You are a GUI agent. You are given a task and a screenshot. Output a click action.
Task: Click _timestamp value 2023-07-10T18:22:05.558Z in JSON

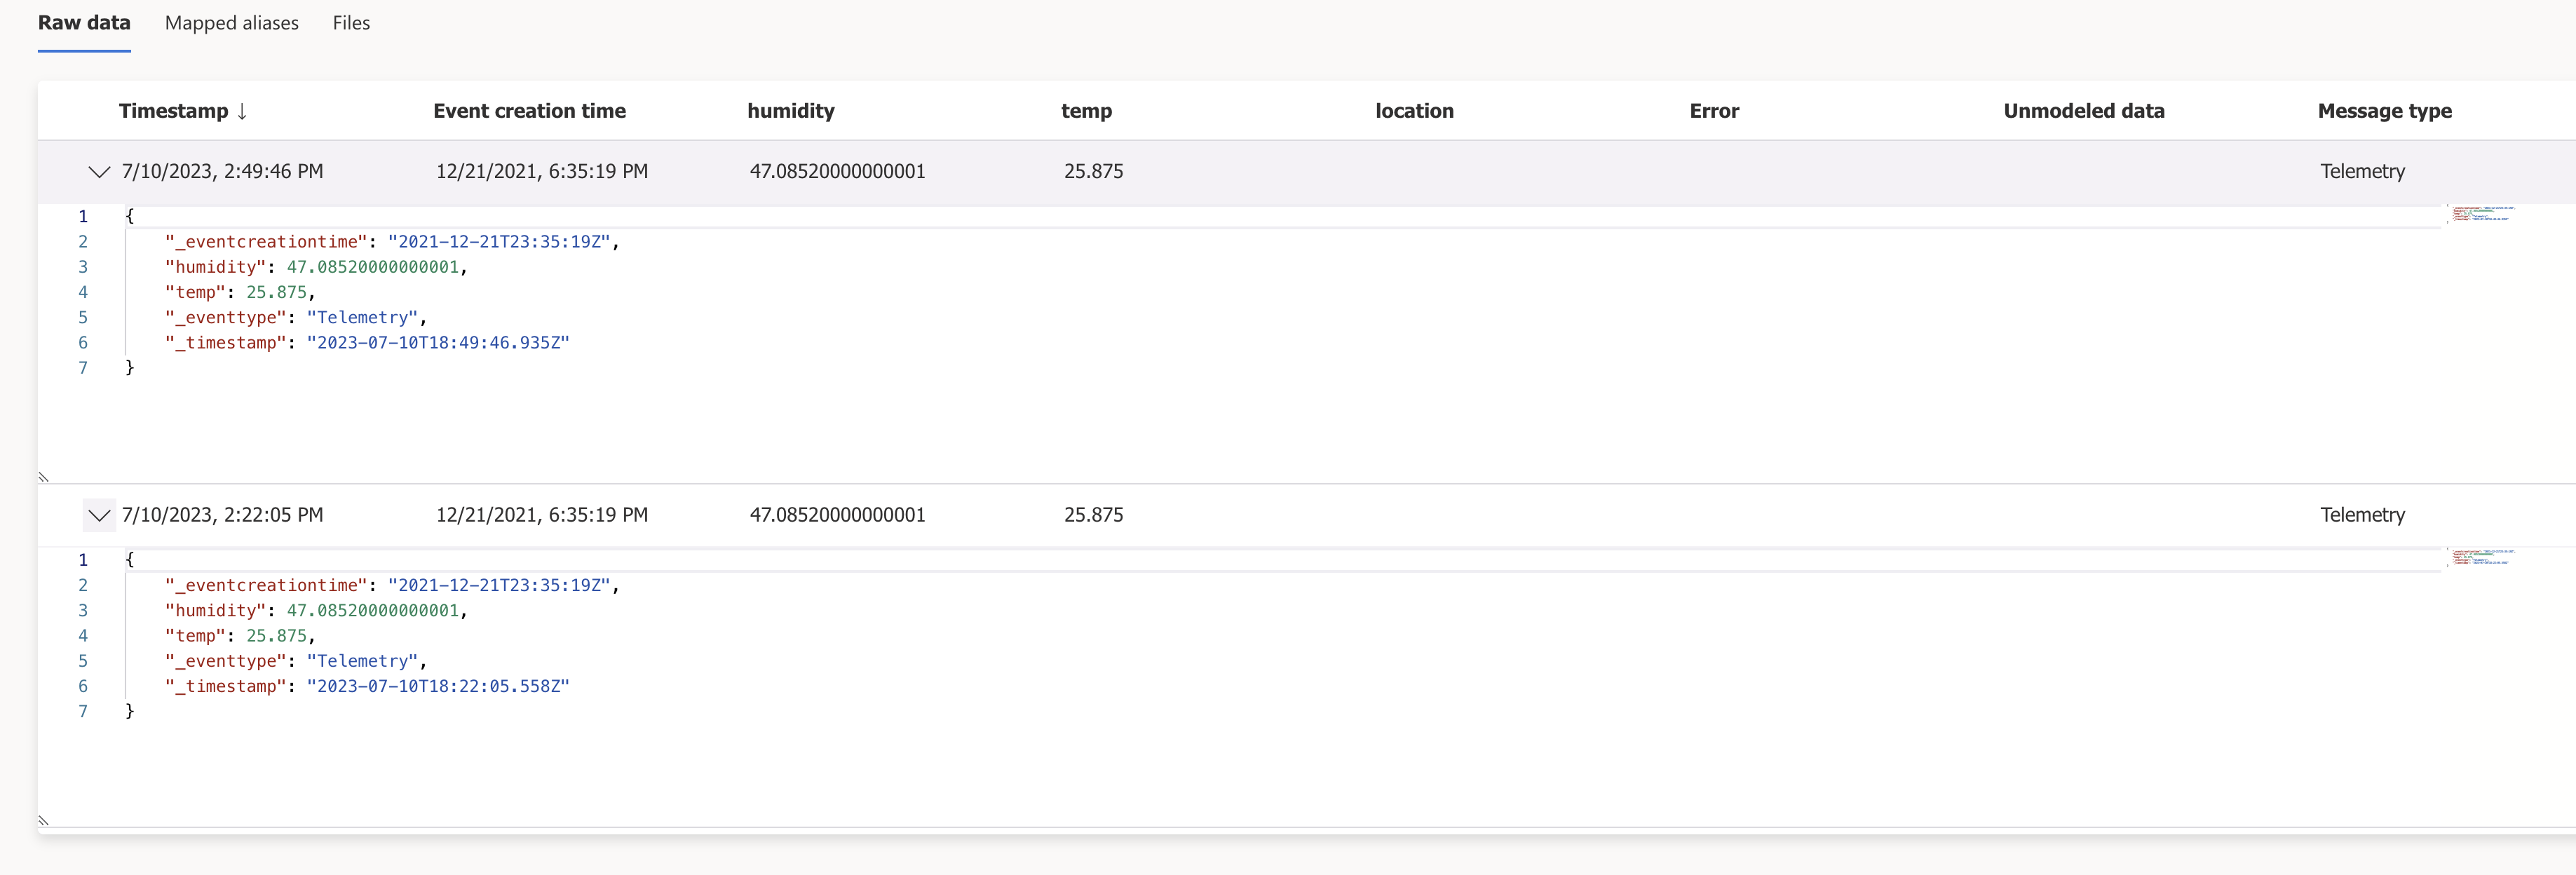tap(438, 686)
